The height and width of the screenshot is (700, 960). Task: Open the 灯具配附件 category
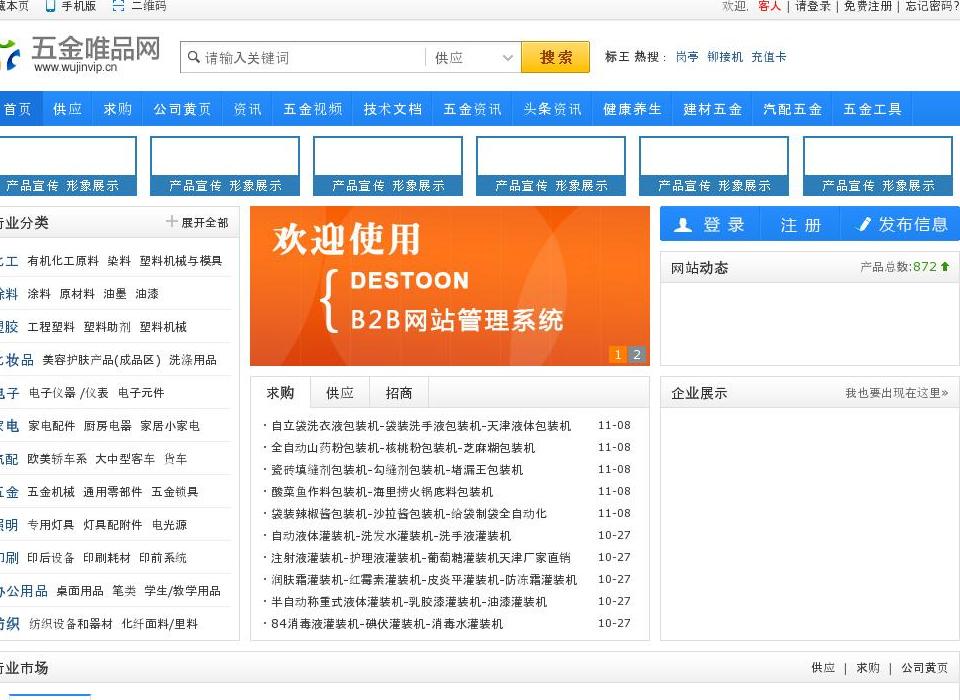click(113, 525)
